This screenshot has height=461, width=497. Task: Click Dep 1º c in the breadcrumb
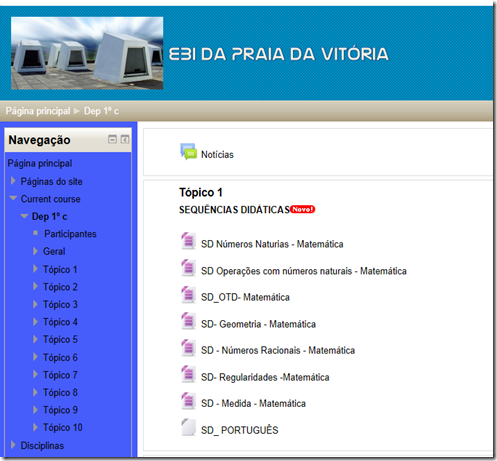(x=101, y=111)
